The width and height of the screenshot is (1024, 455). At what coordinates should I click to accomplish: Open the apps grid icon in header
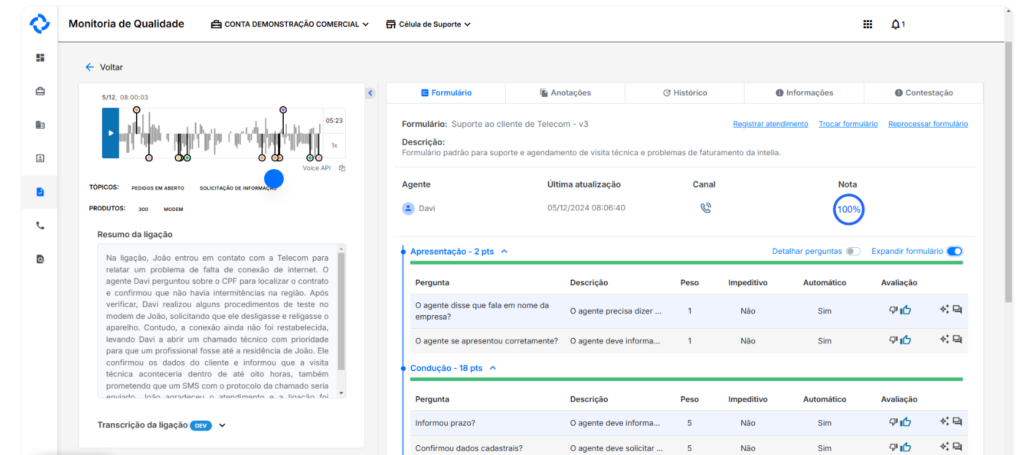[x=867, y=24]
